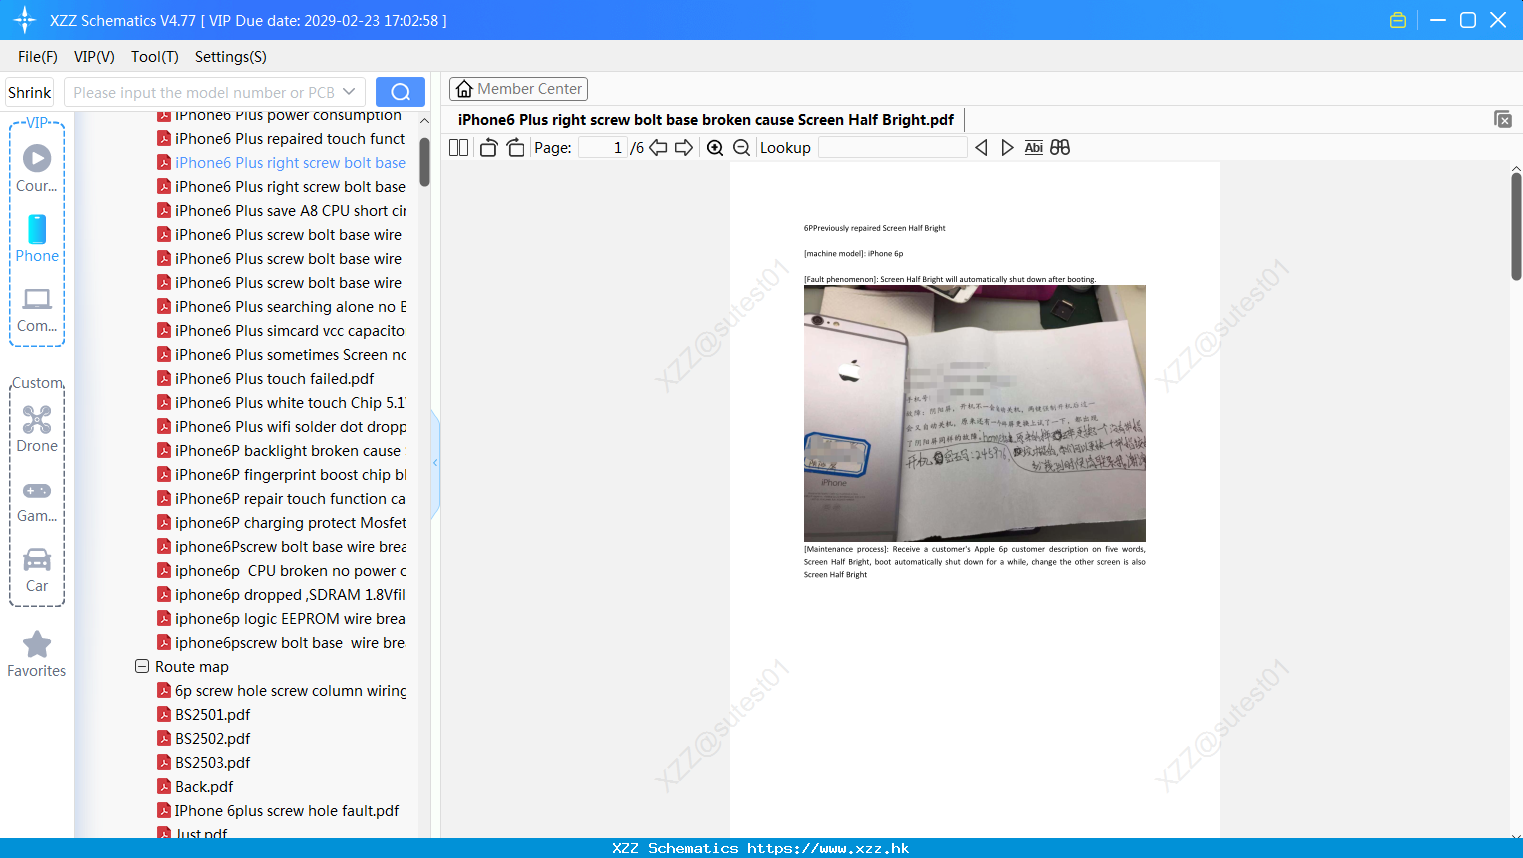The image size is (1523, 858).
Task: Open the www.xzz.hk link in status bar
Action: coord(828,848)
